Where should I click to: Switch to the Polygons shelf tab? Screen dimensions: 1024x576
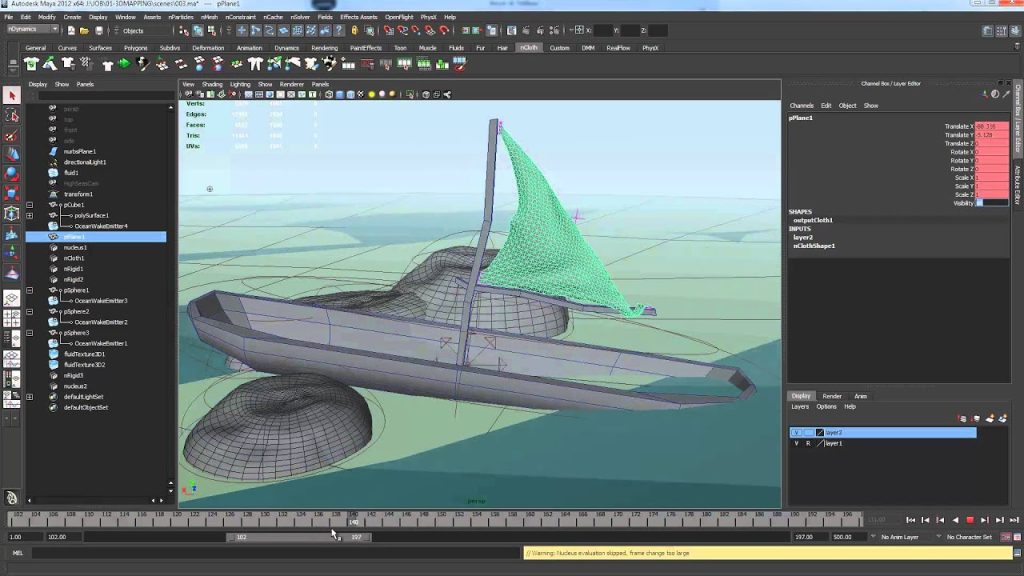point(136,48)
